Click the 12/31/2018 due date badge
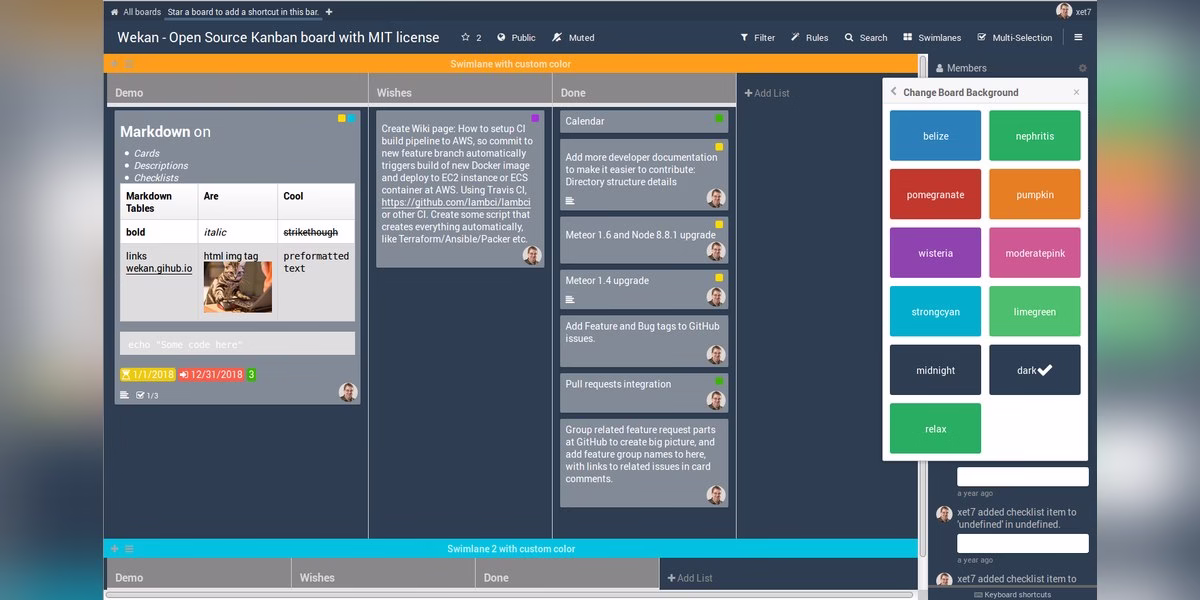This screenshot has height=600, width=1200. [211, 374]
